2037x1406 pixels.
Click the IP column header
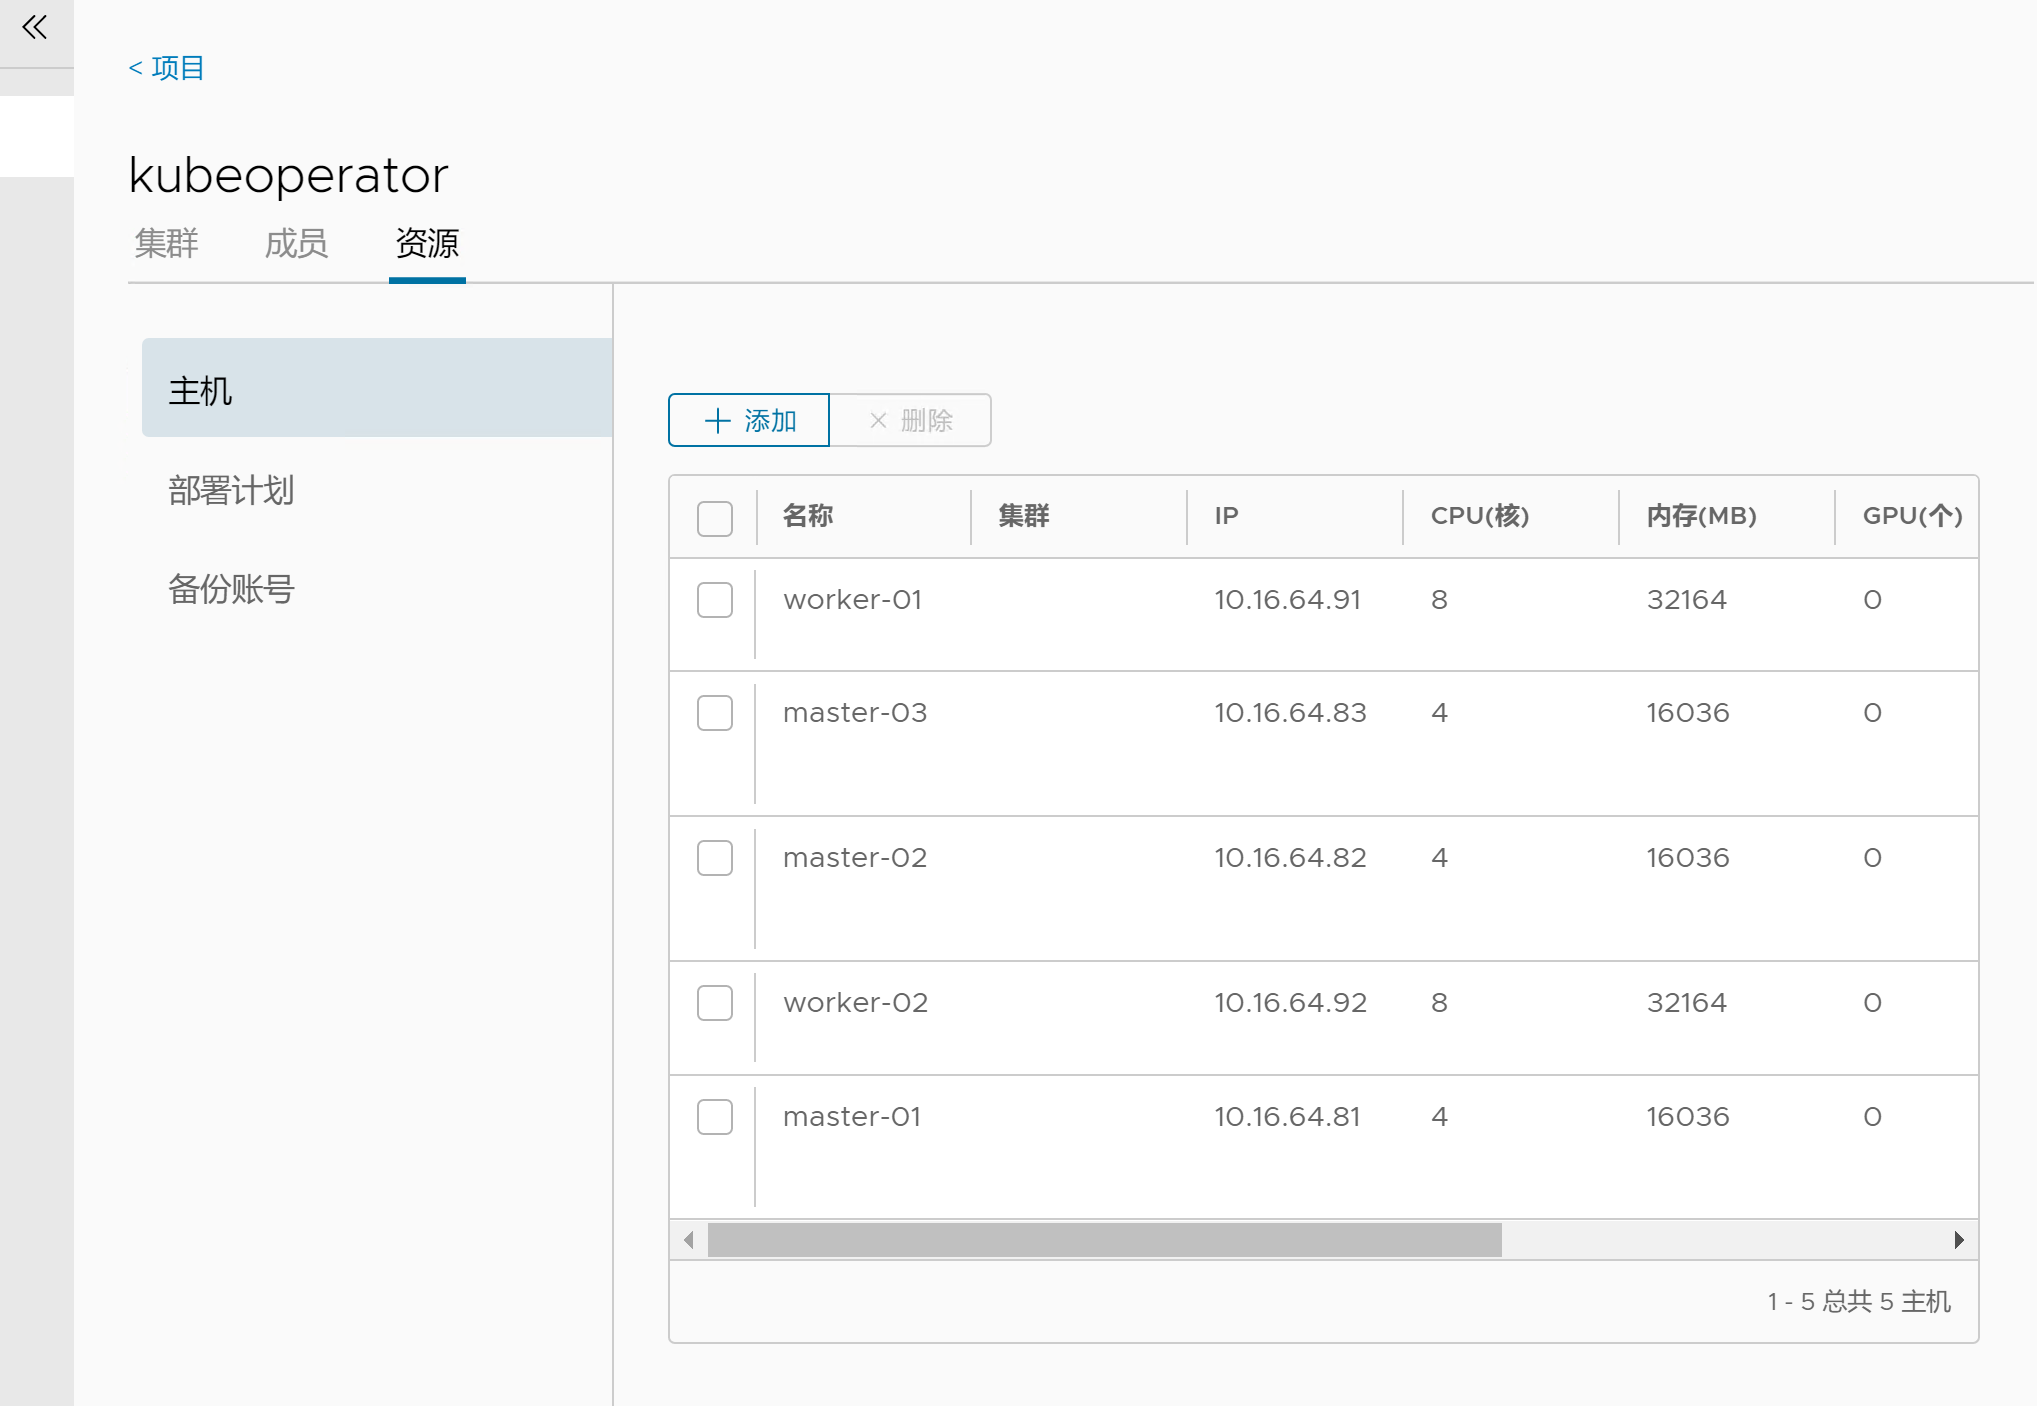(x=1227, y=516)
